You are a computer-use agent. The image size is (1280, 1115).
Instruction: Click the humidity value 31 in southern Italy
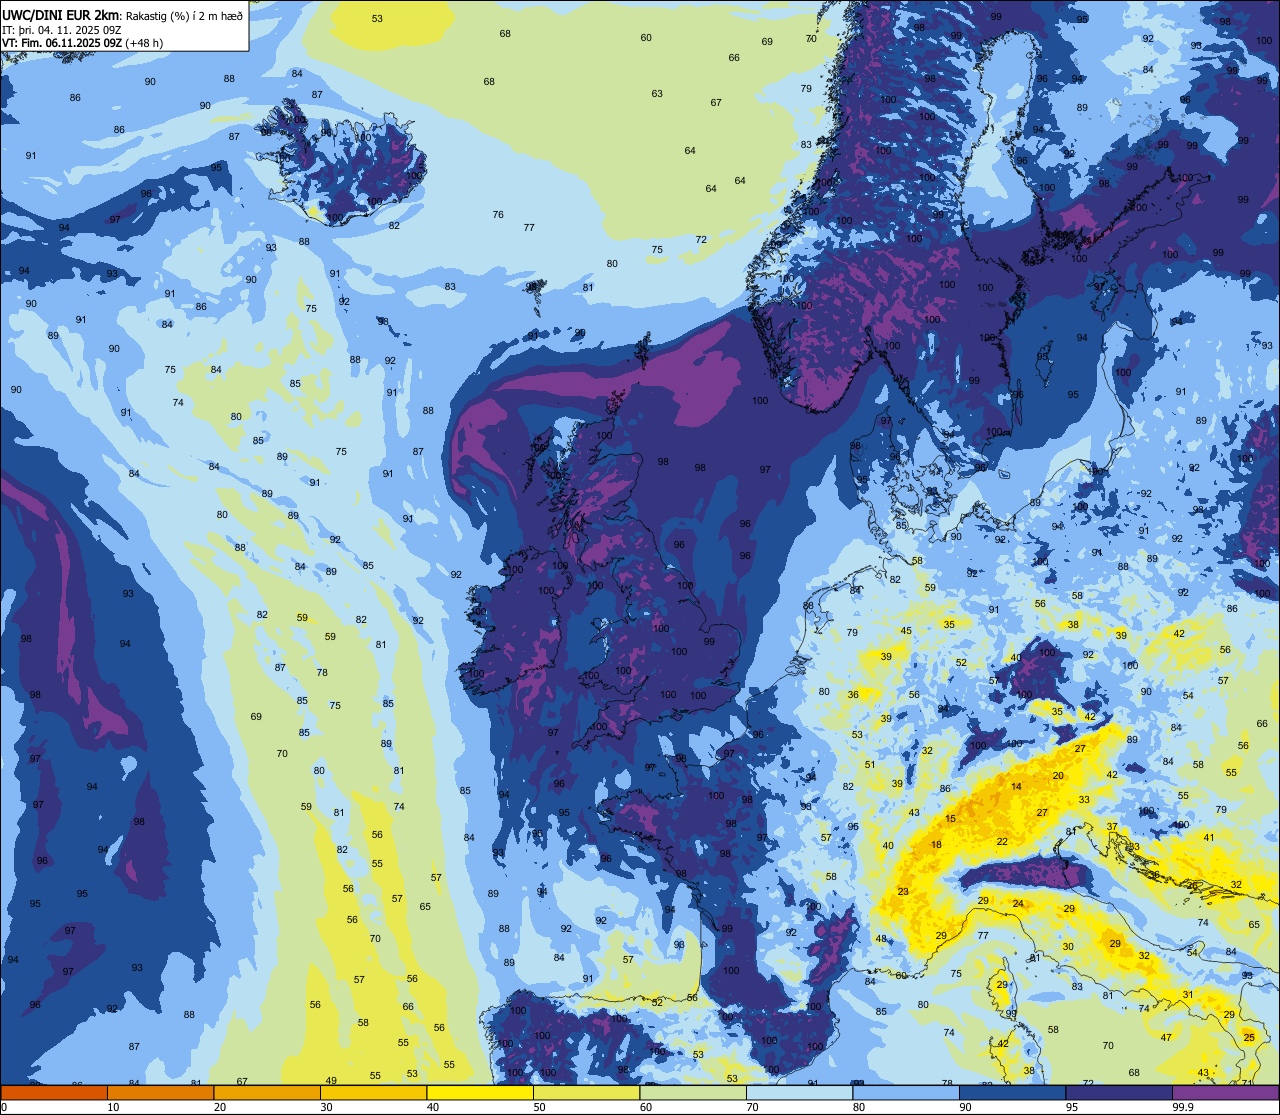(x=1187, y=994)
